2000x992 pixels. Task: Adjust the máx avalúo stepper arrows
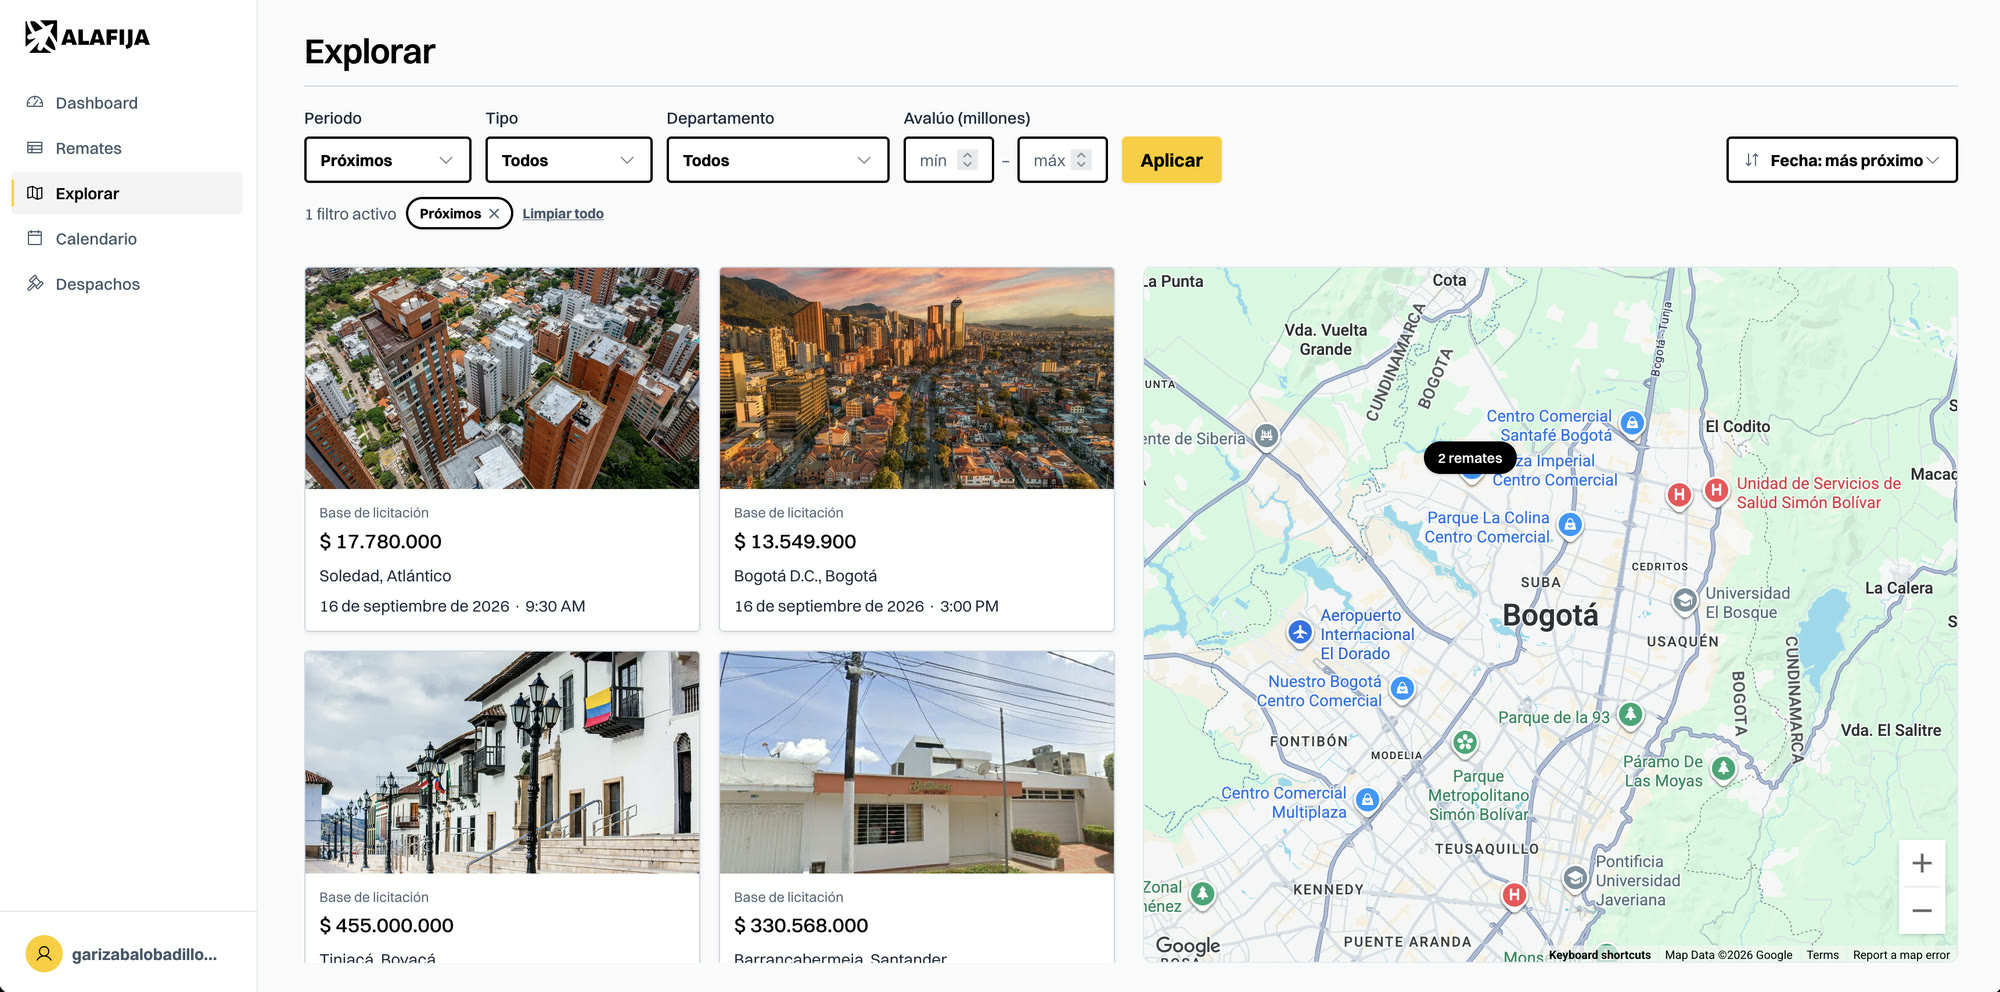pos(1081,160)
